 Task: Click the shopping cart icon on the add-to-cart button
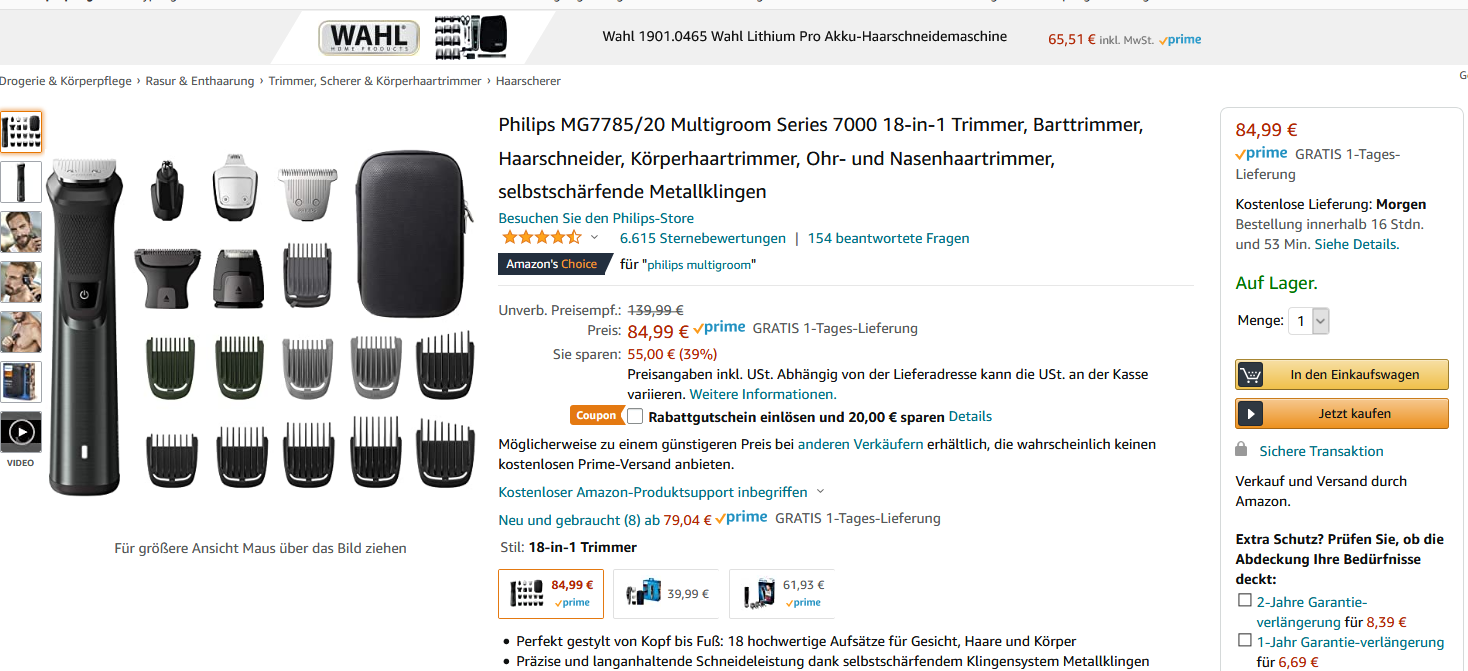click(x=1250, y=375)
